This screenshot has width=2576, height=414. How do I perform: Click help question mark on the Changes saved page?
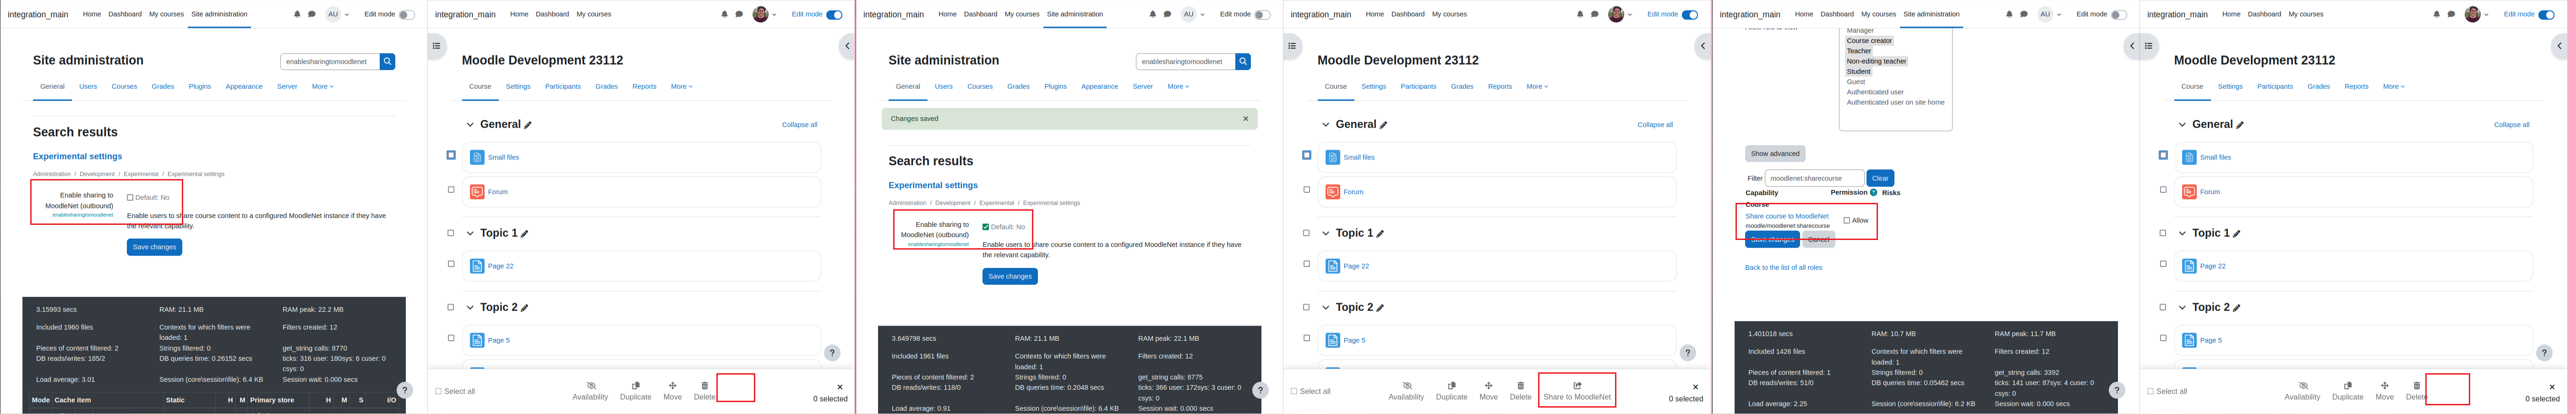click(1260, 390)
